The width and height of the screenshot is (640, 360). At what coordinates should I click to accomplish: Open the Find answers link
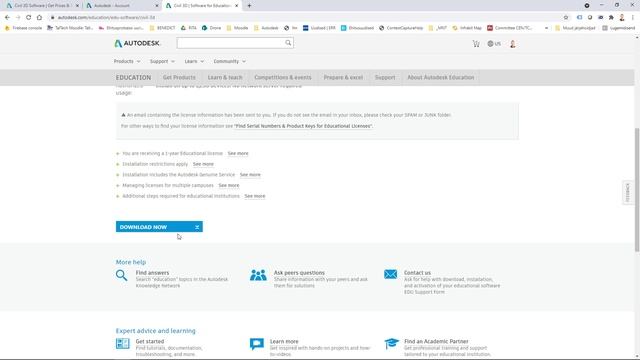[x=152, y=273]
